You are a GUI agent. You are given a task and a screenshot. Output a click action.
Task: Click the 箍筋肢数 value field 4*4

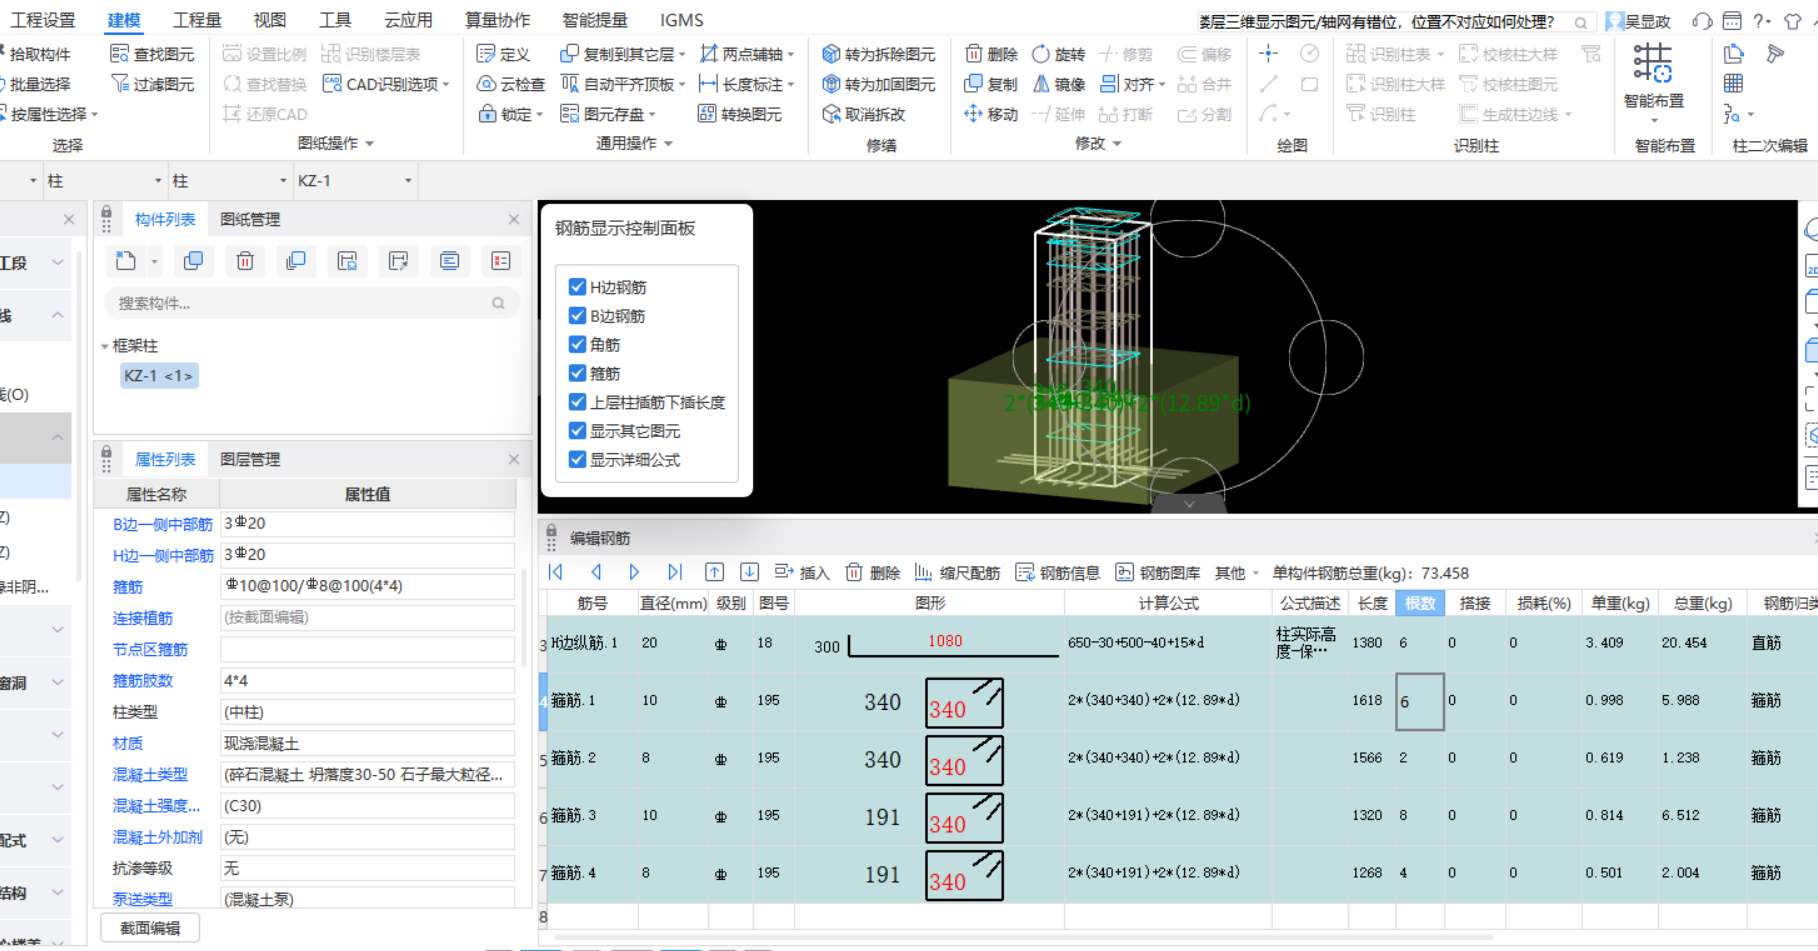367,681
